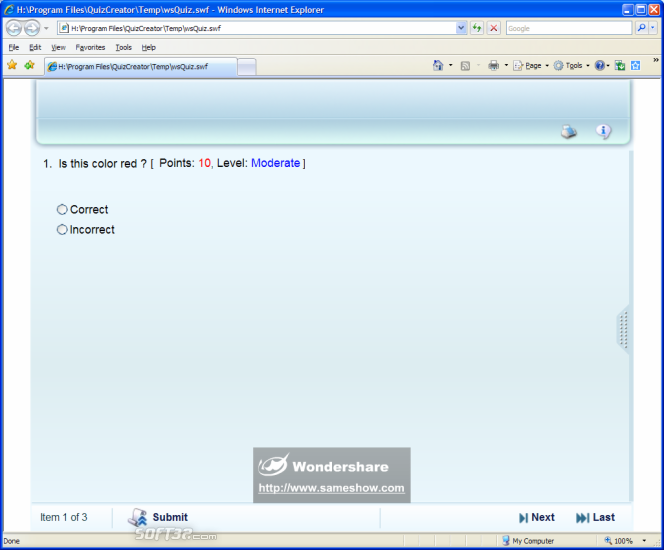Click the 100% zoom level button
The height and width of the screenshot is (550, 664).
click(x=619, y=541)
